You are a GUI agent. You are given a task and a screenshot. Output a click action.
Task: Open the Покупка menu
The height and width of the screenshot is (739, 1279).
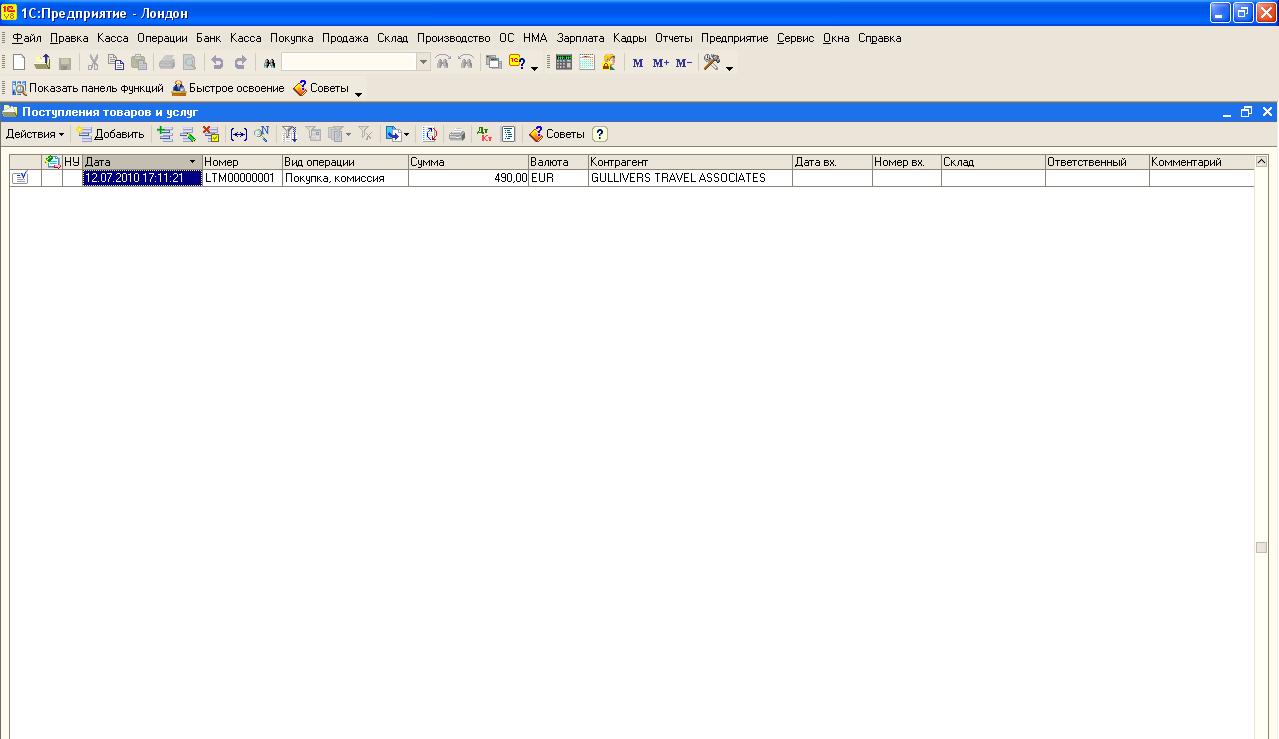(x=291, y=38)
